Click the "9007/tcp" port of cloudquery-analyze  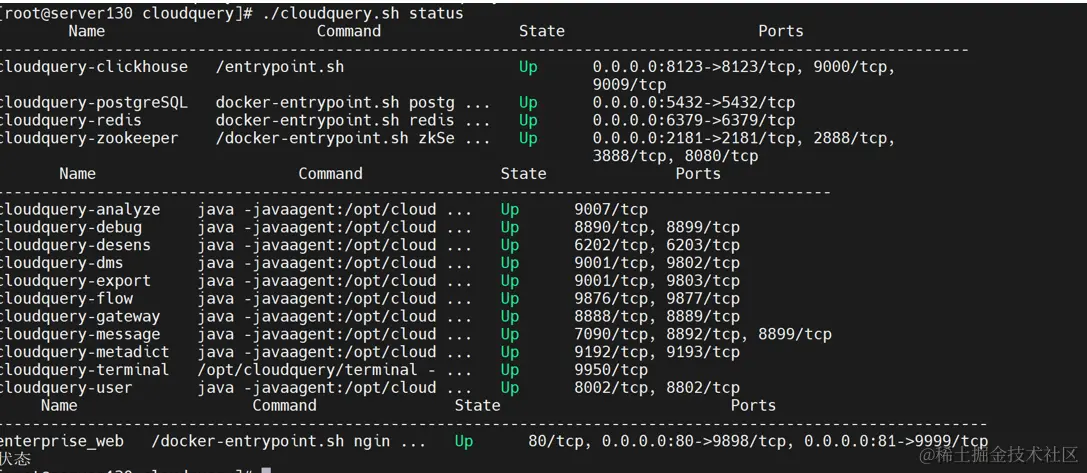pyautogui.click(x=611, y=209)
